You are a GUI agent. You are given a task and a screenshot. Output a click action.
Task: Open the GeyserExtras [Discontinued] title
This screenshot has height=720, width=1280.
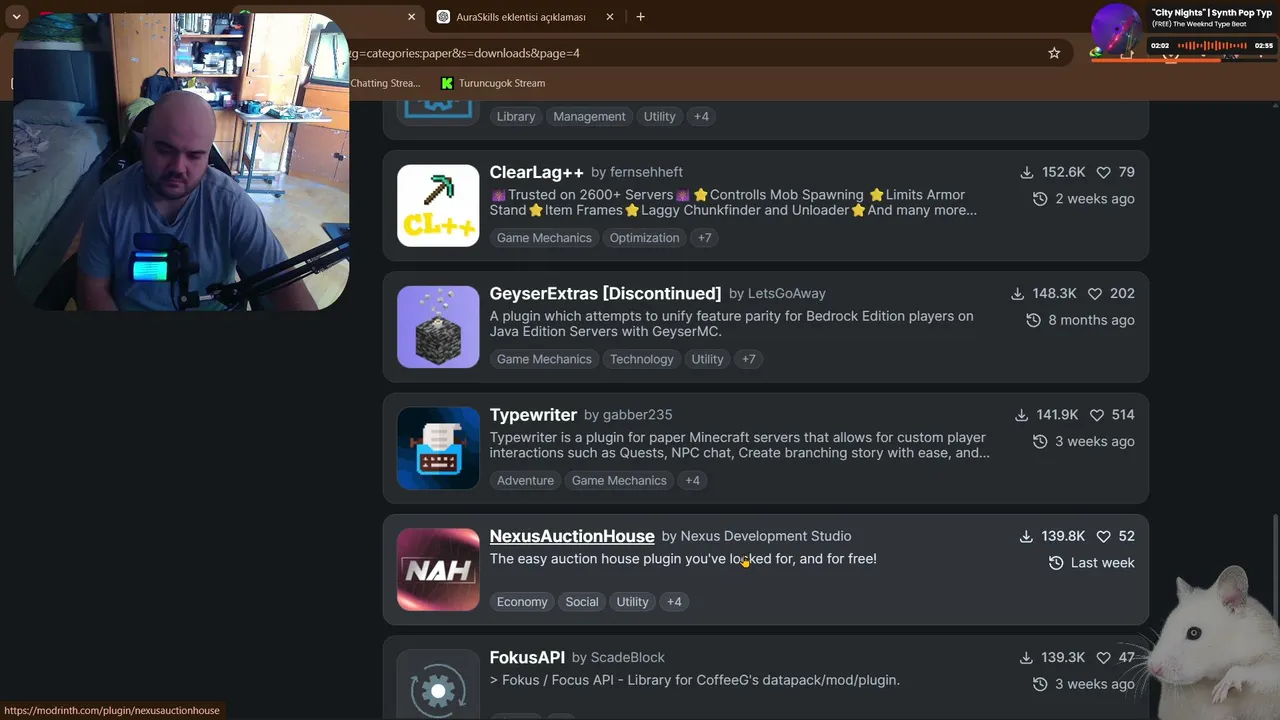pyautogui.click(x=605, y=294)
